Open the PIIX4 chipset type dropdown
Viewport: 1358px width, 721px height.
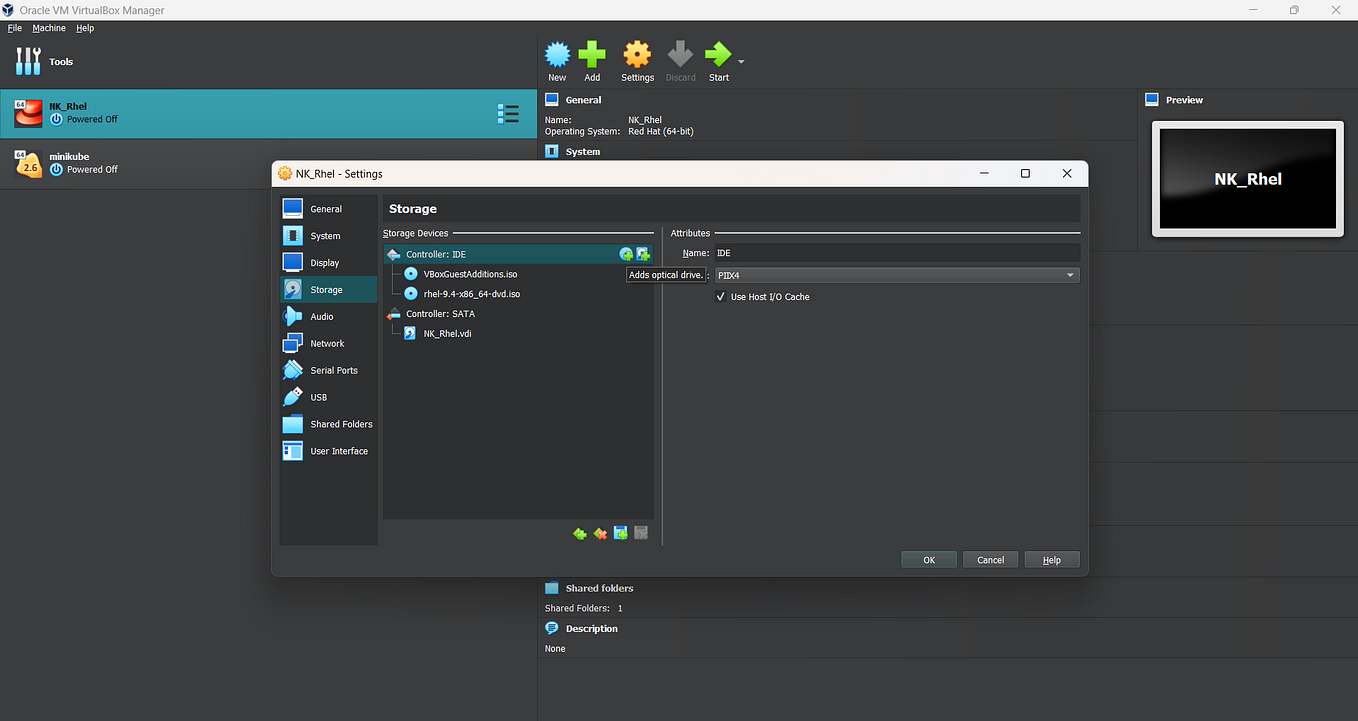click(x=1070, y=274)
